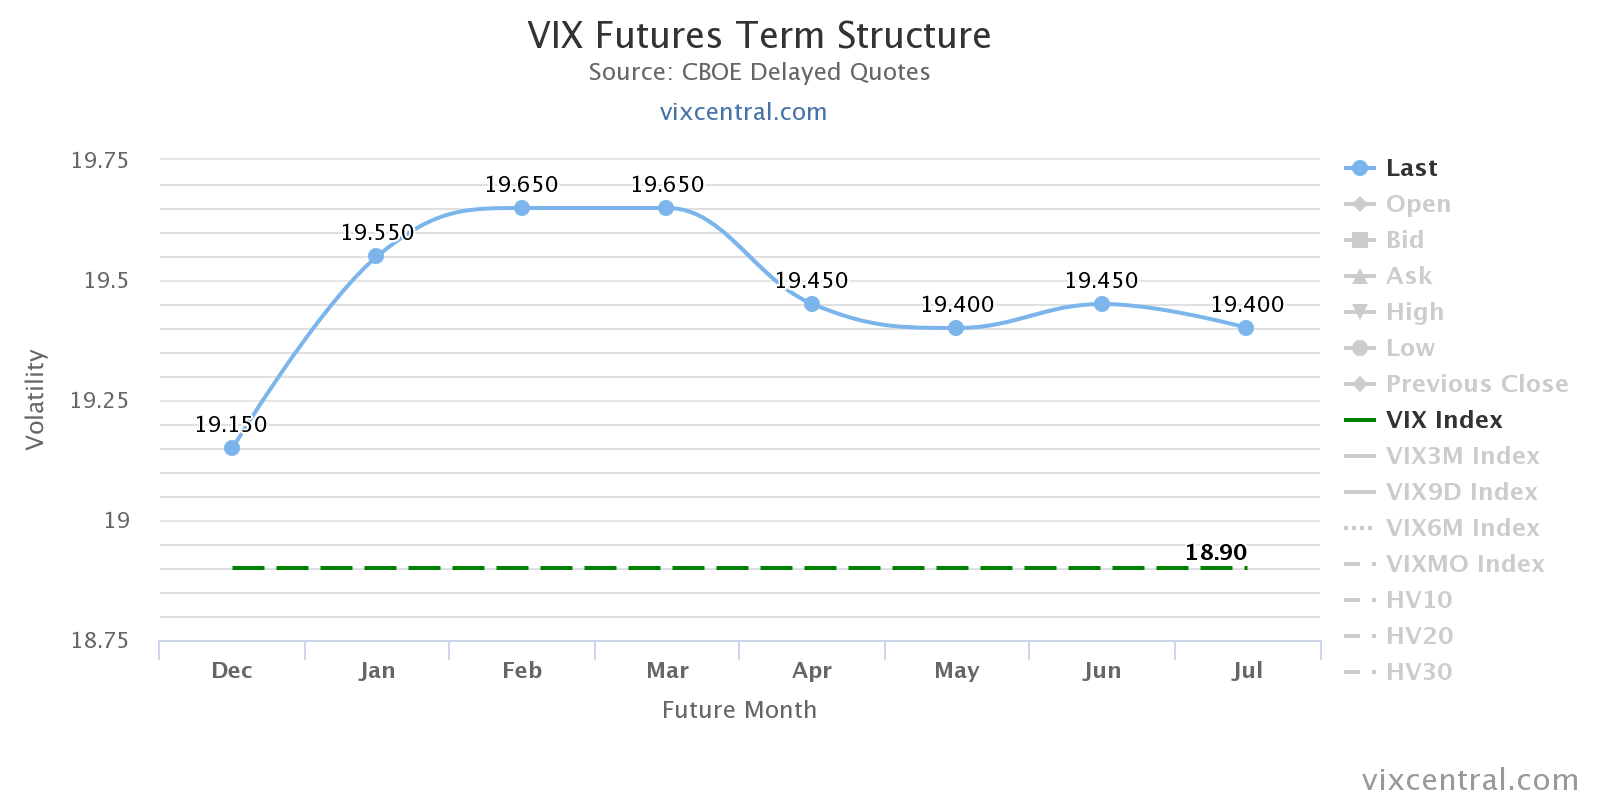Click the Open series diamond legend icon
The height and width of the screenshot is (800, 1600).
click(1359, 204)
